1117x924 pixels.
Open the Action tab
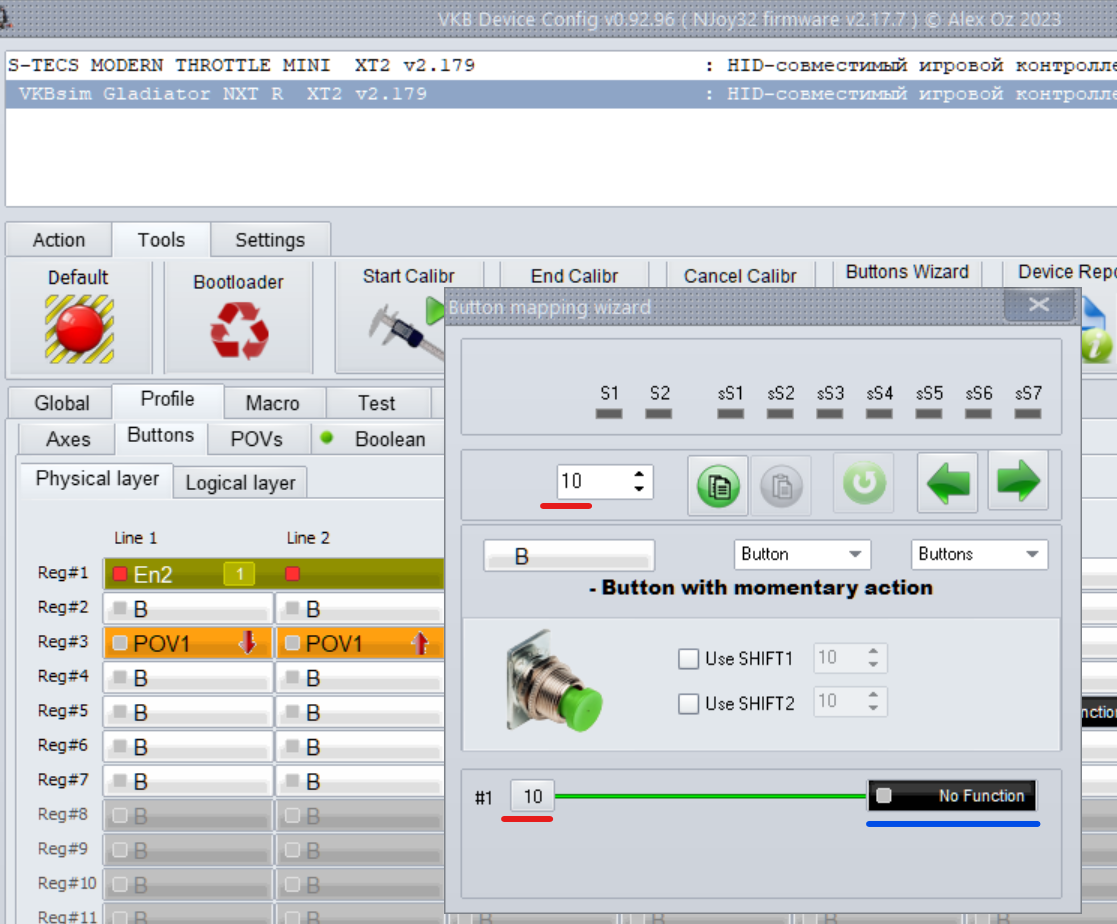point(58,239)
